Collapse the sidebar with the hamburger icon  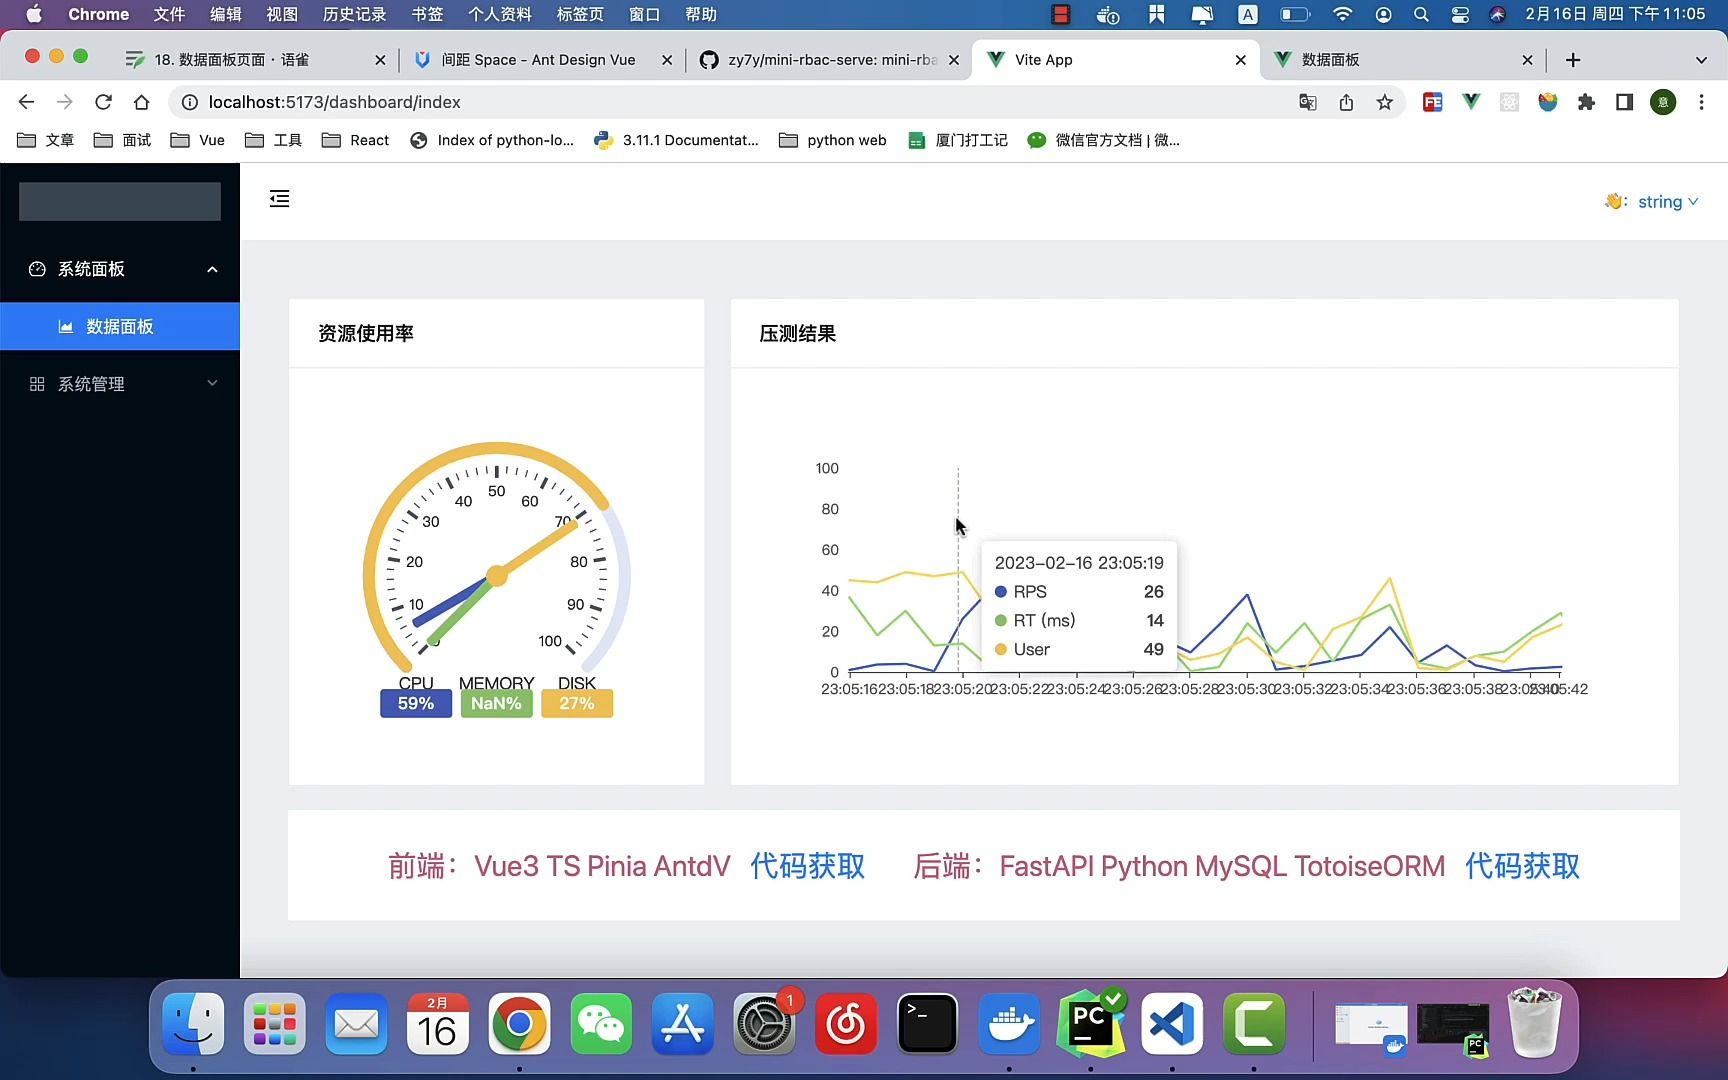[279, 199]
